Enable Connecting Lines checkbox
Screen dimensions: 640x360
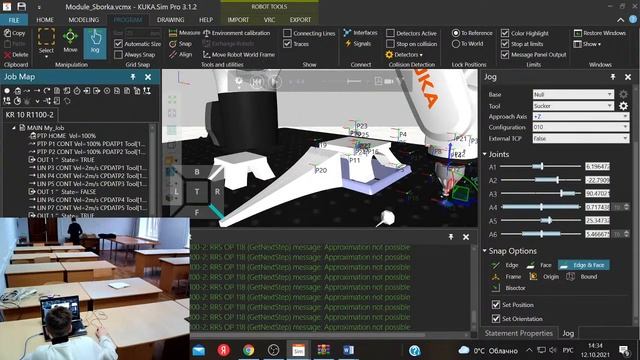tap(287, 33)
